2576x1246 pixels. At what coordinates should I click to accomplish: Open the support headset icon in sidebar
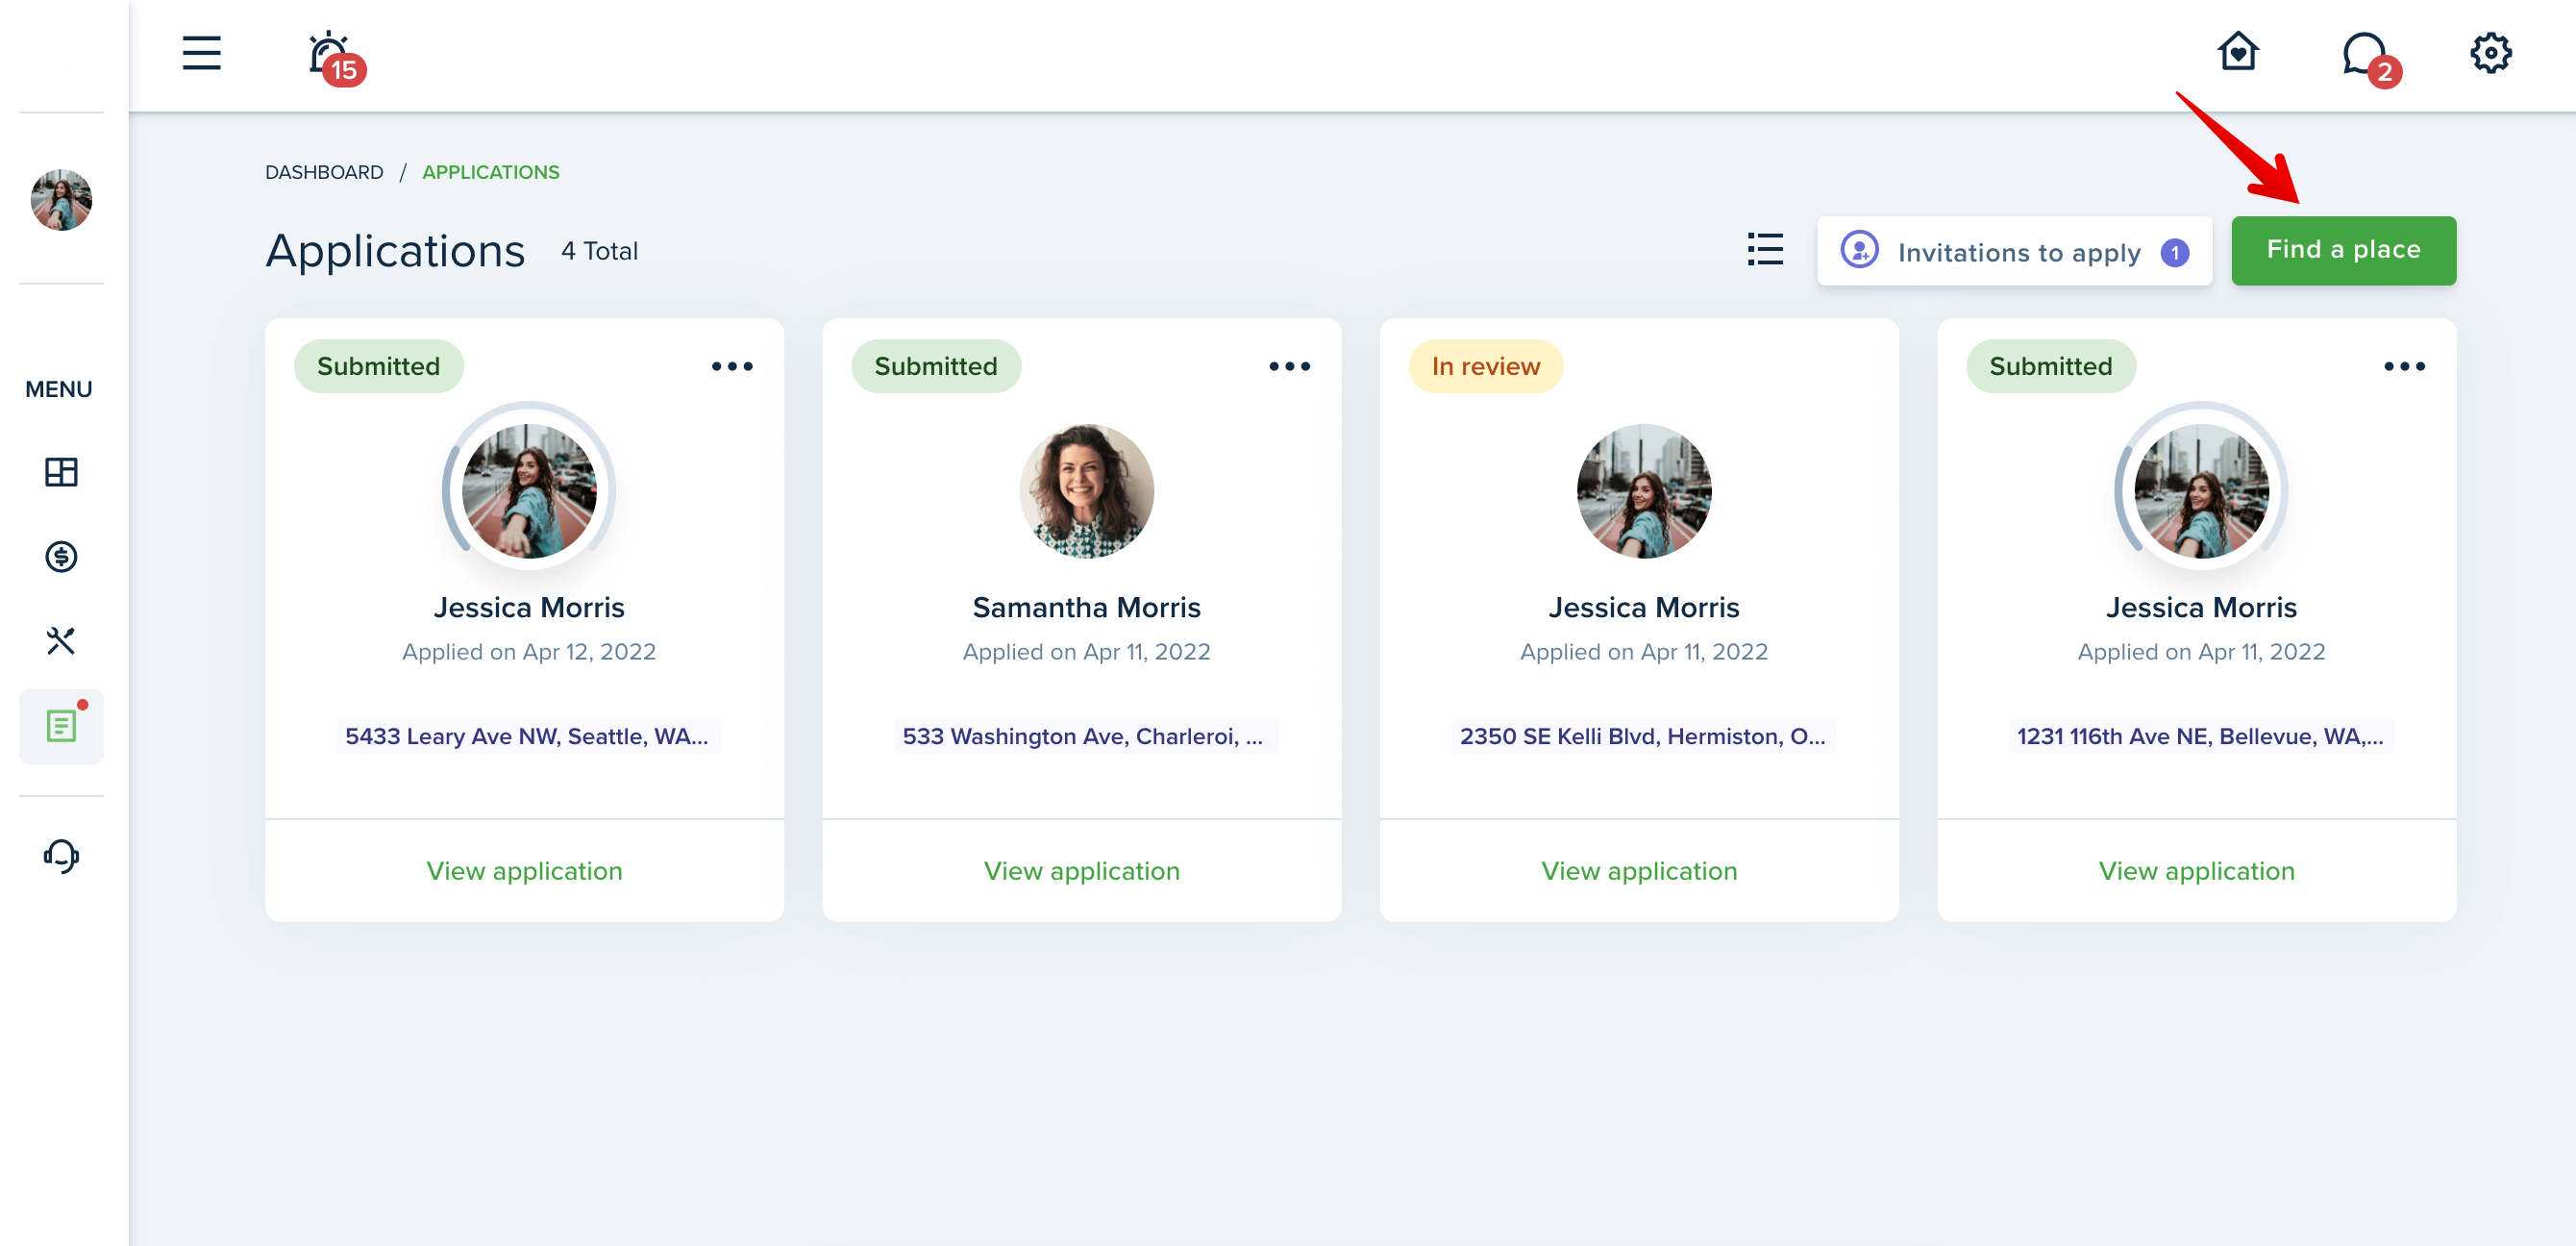click(x=61, y=856)
